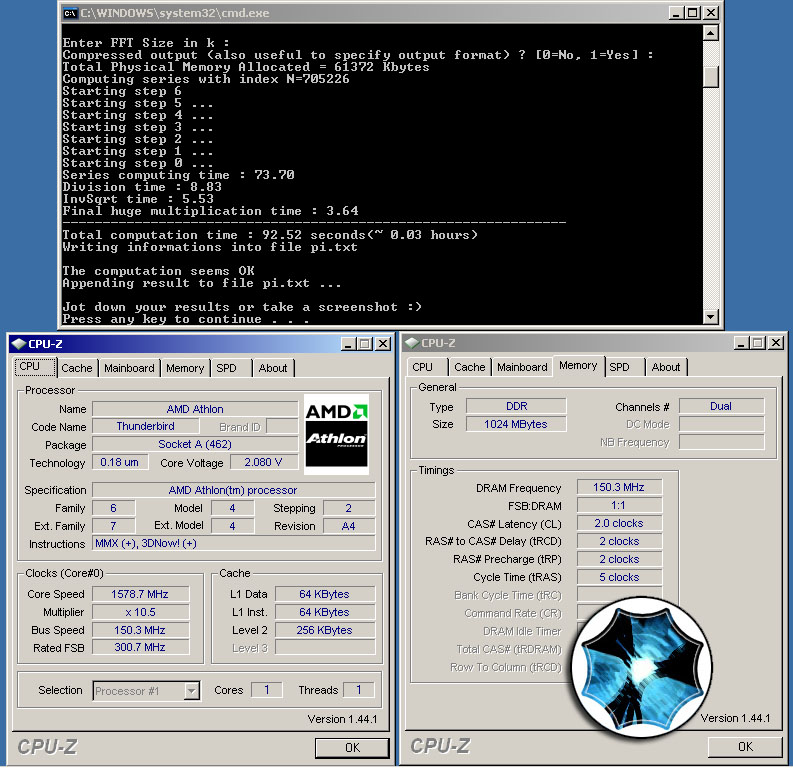Click OK button in left CPU-Z window
This screenshot has width=793, height=768.
click(x=352, y=747)
